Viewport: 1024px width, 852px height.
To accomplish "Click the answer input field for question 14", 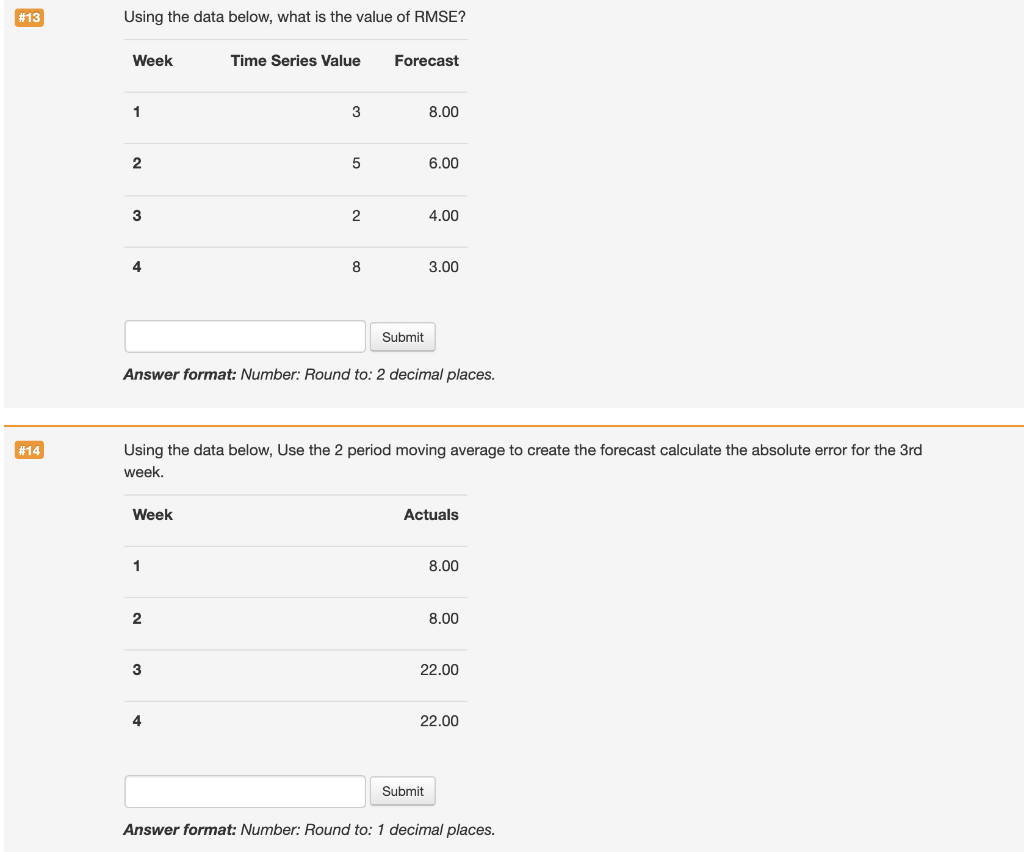I will pos(244,790).
